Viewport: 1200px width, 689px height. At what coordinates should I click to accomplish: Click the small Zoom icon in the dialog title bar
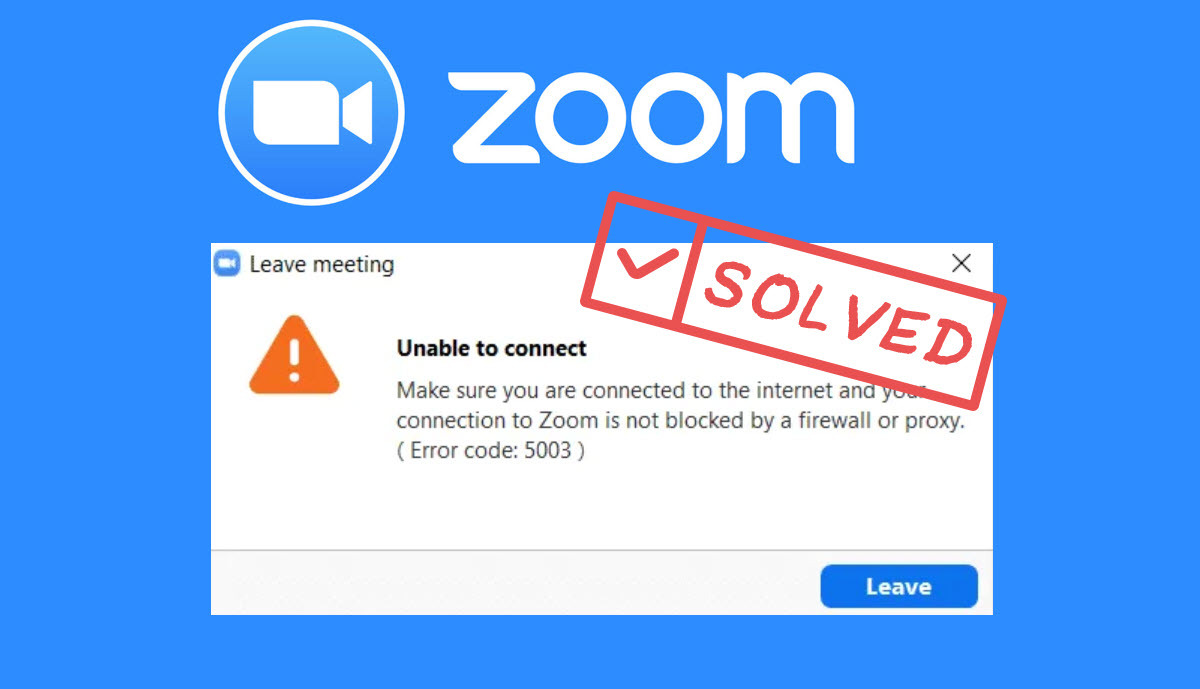tap(227, 264)
